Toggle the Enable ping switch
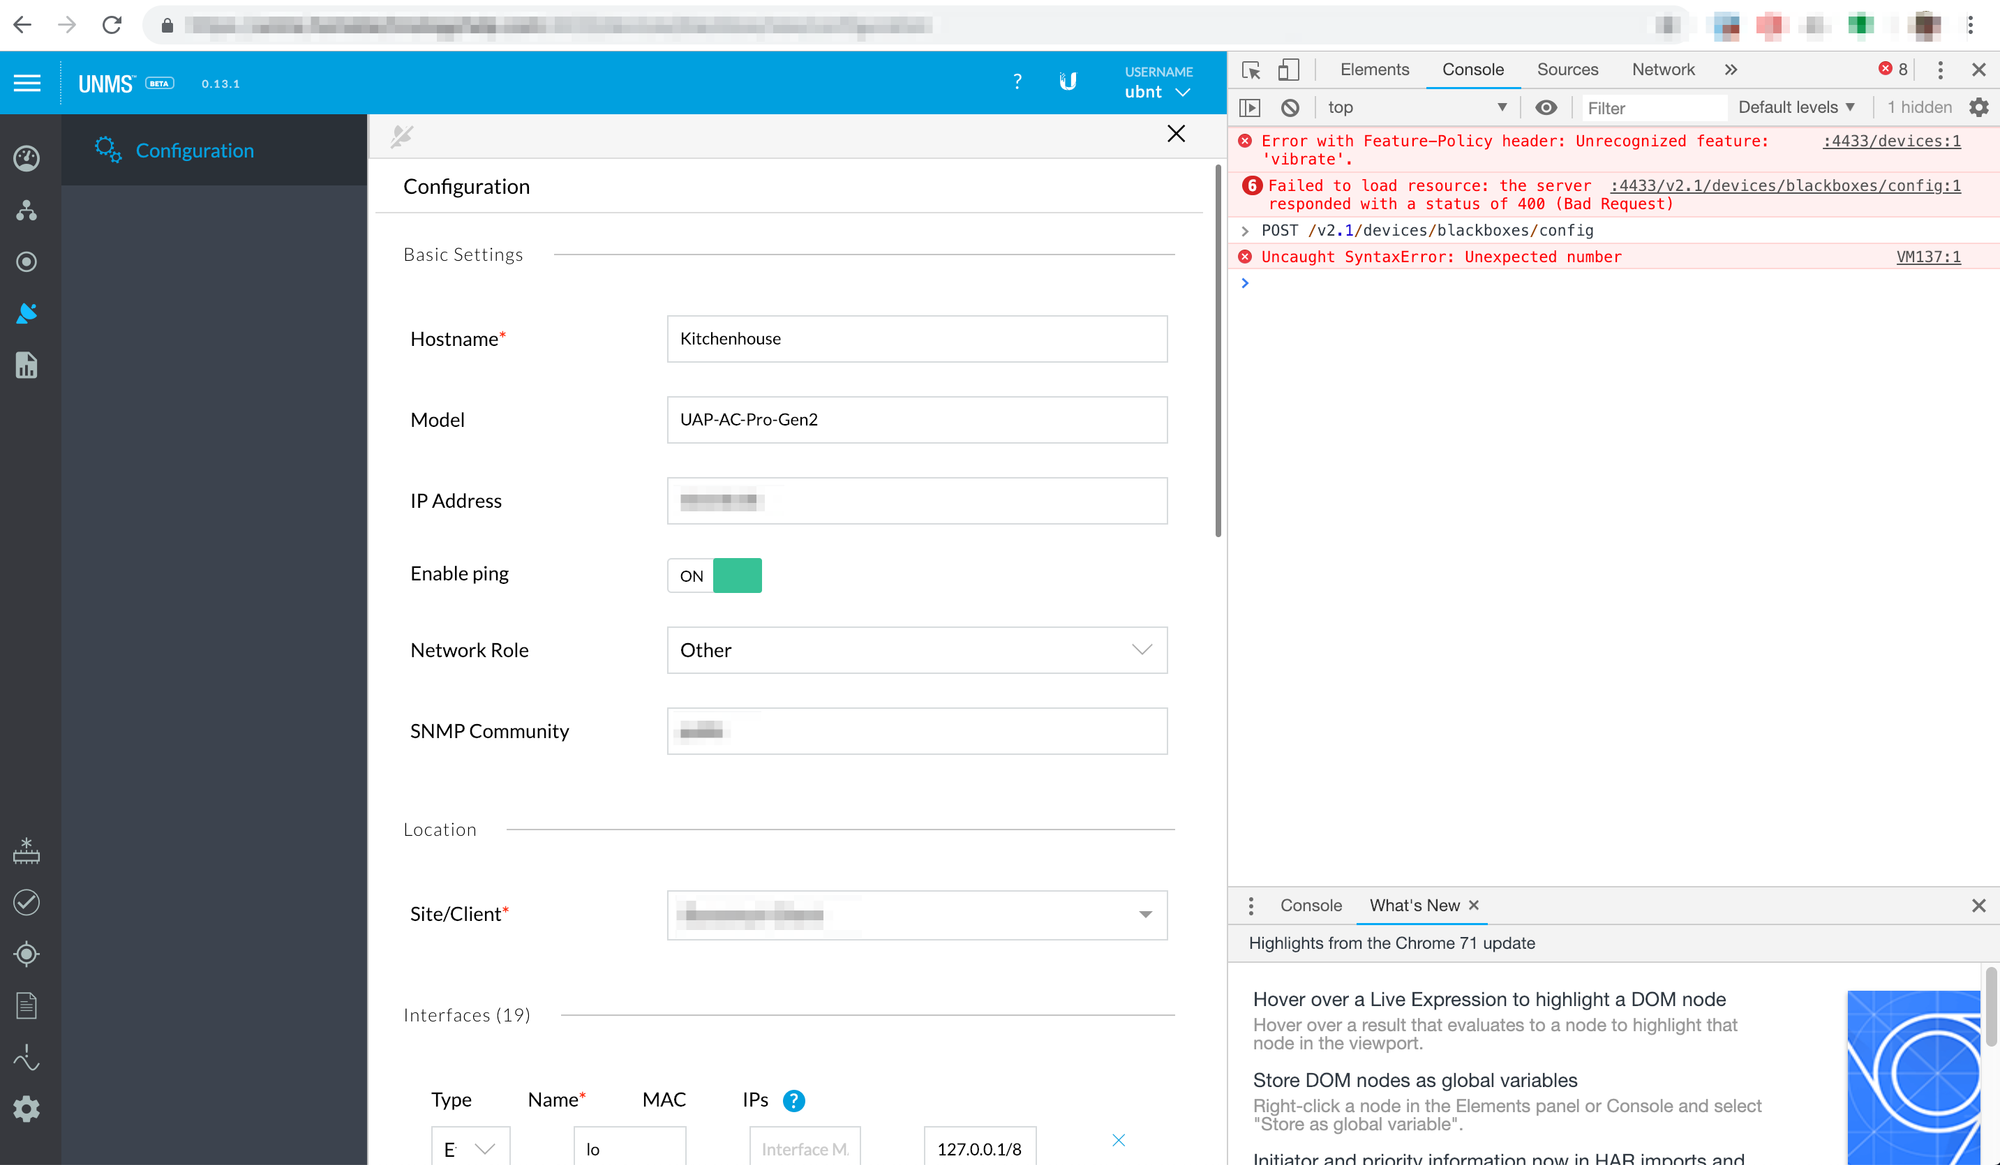 (x=715, y=576)
